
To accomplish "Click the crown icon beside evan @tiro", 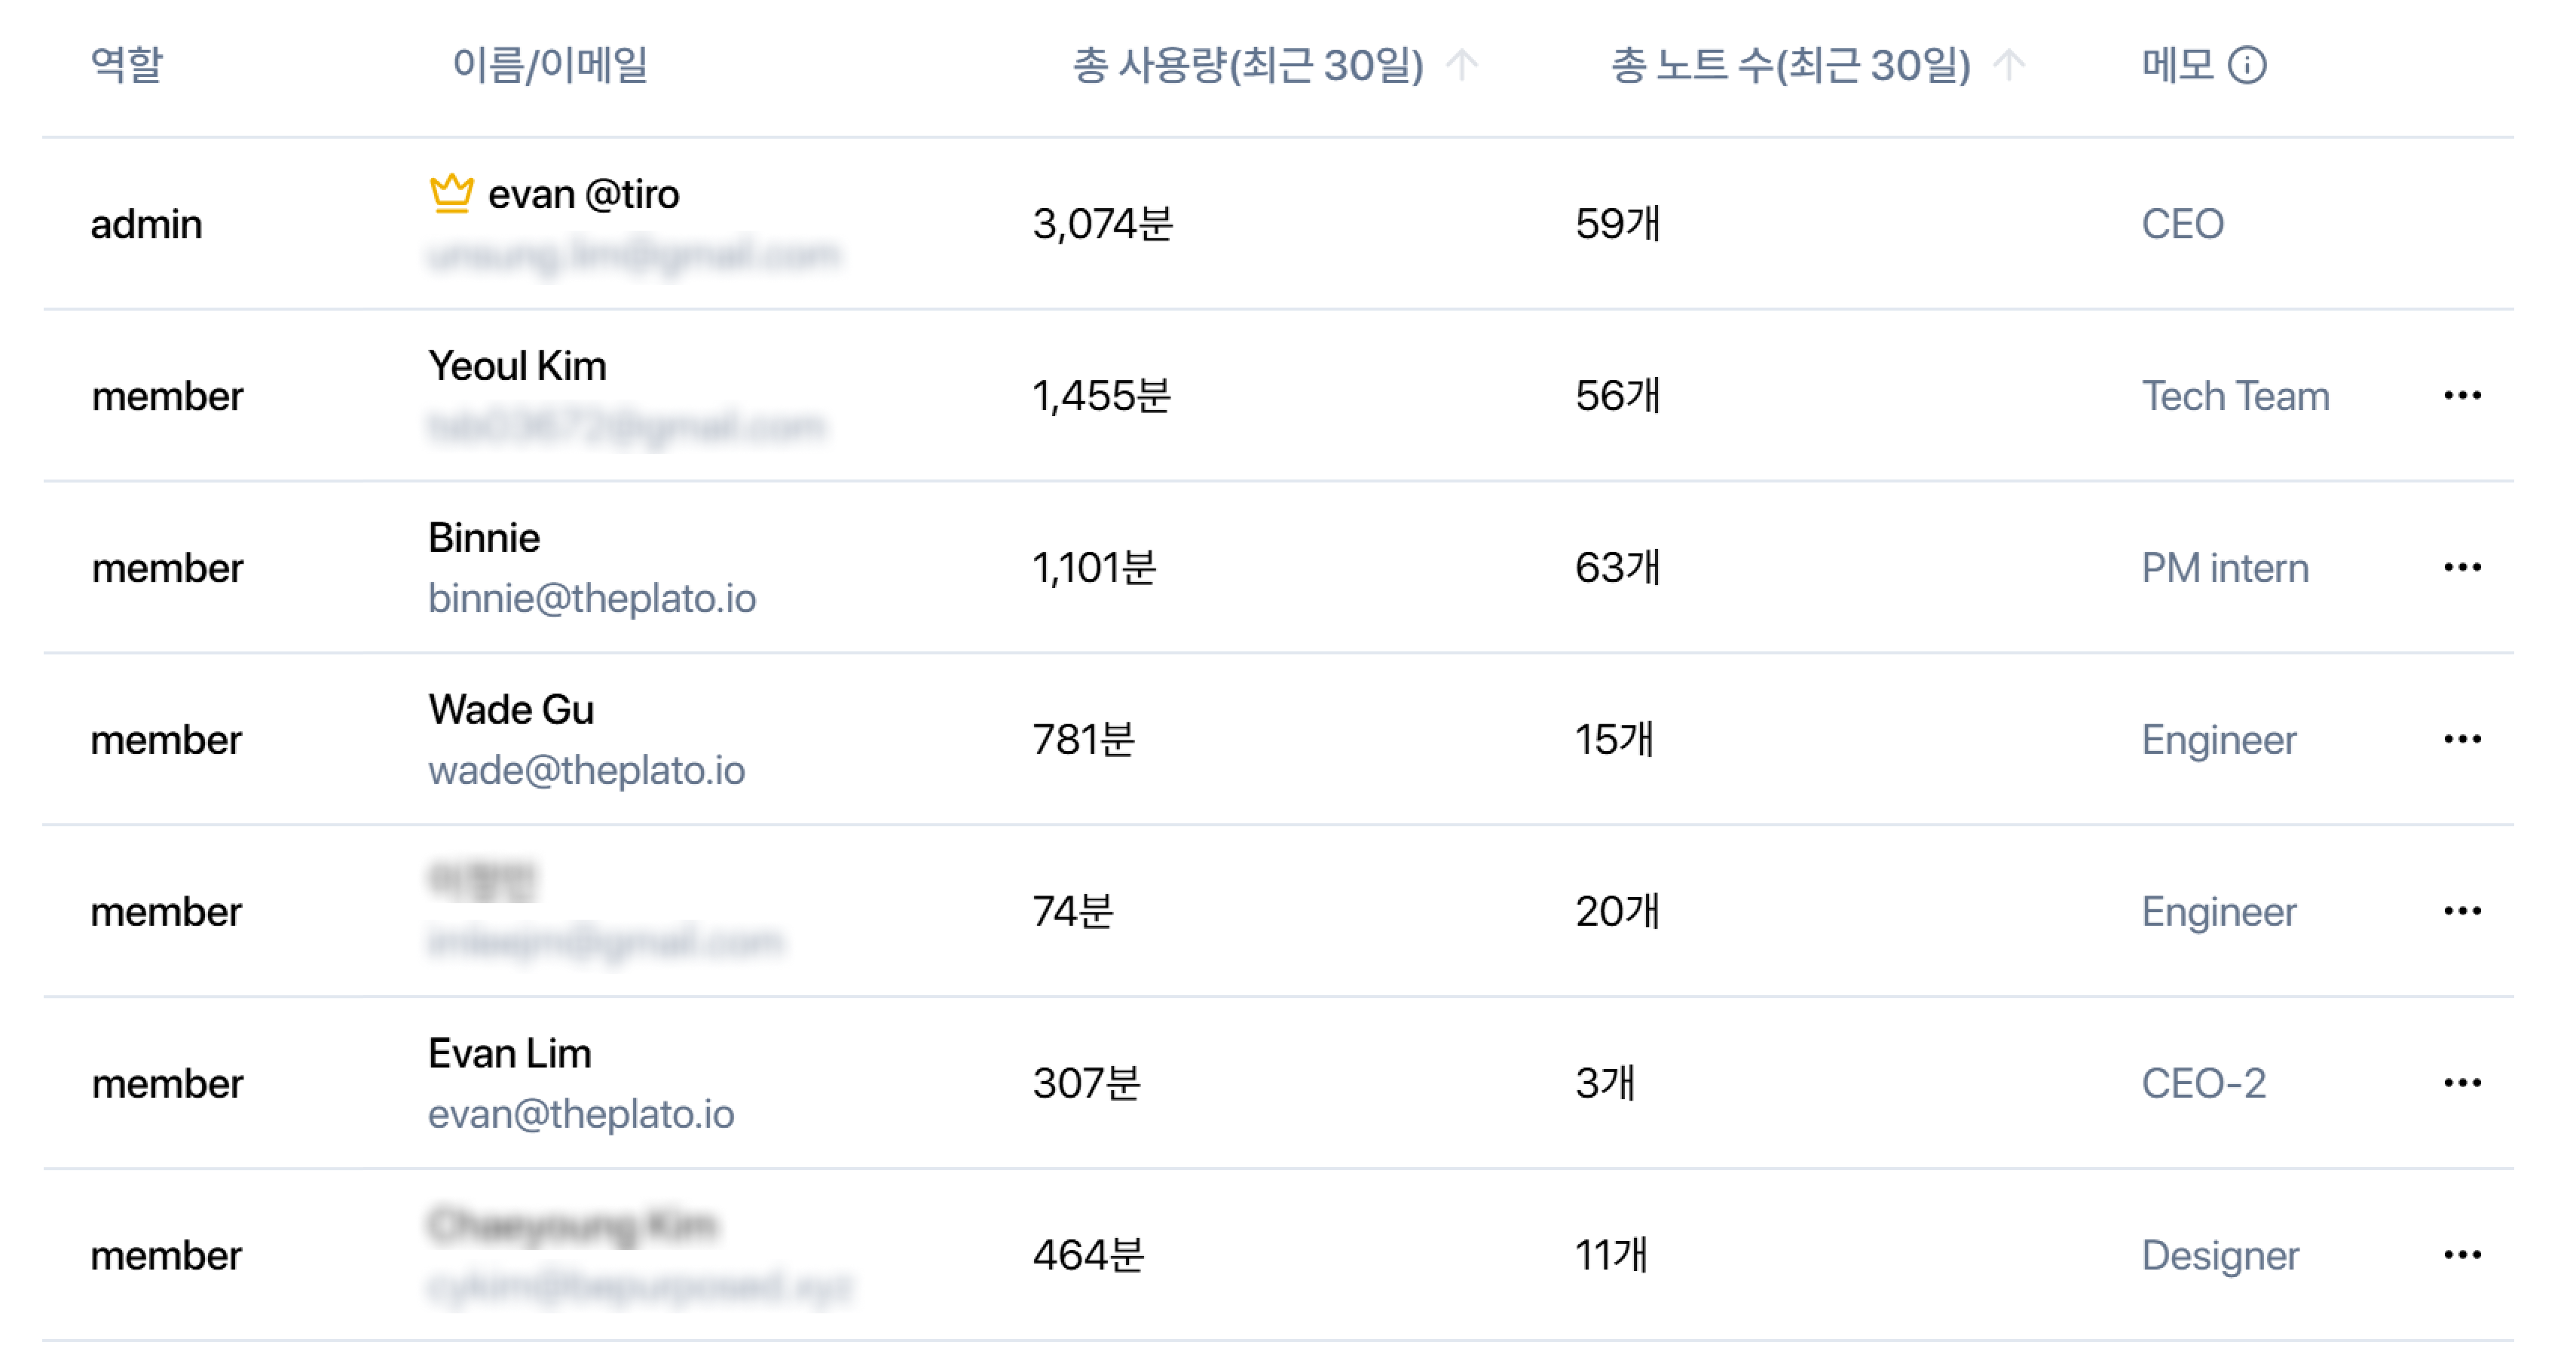I will (451, 192).
